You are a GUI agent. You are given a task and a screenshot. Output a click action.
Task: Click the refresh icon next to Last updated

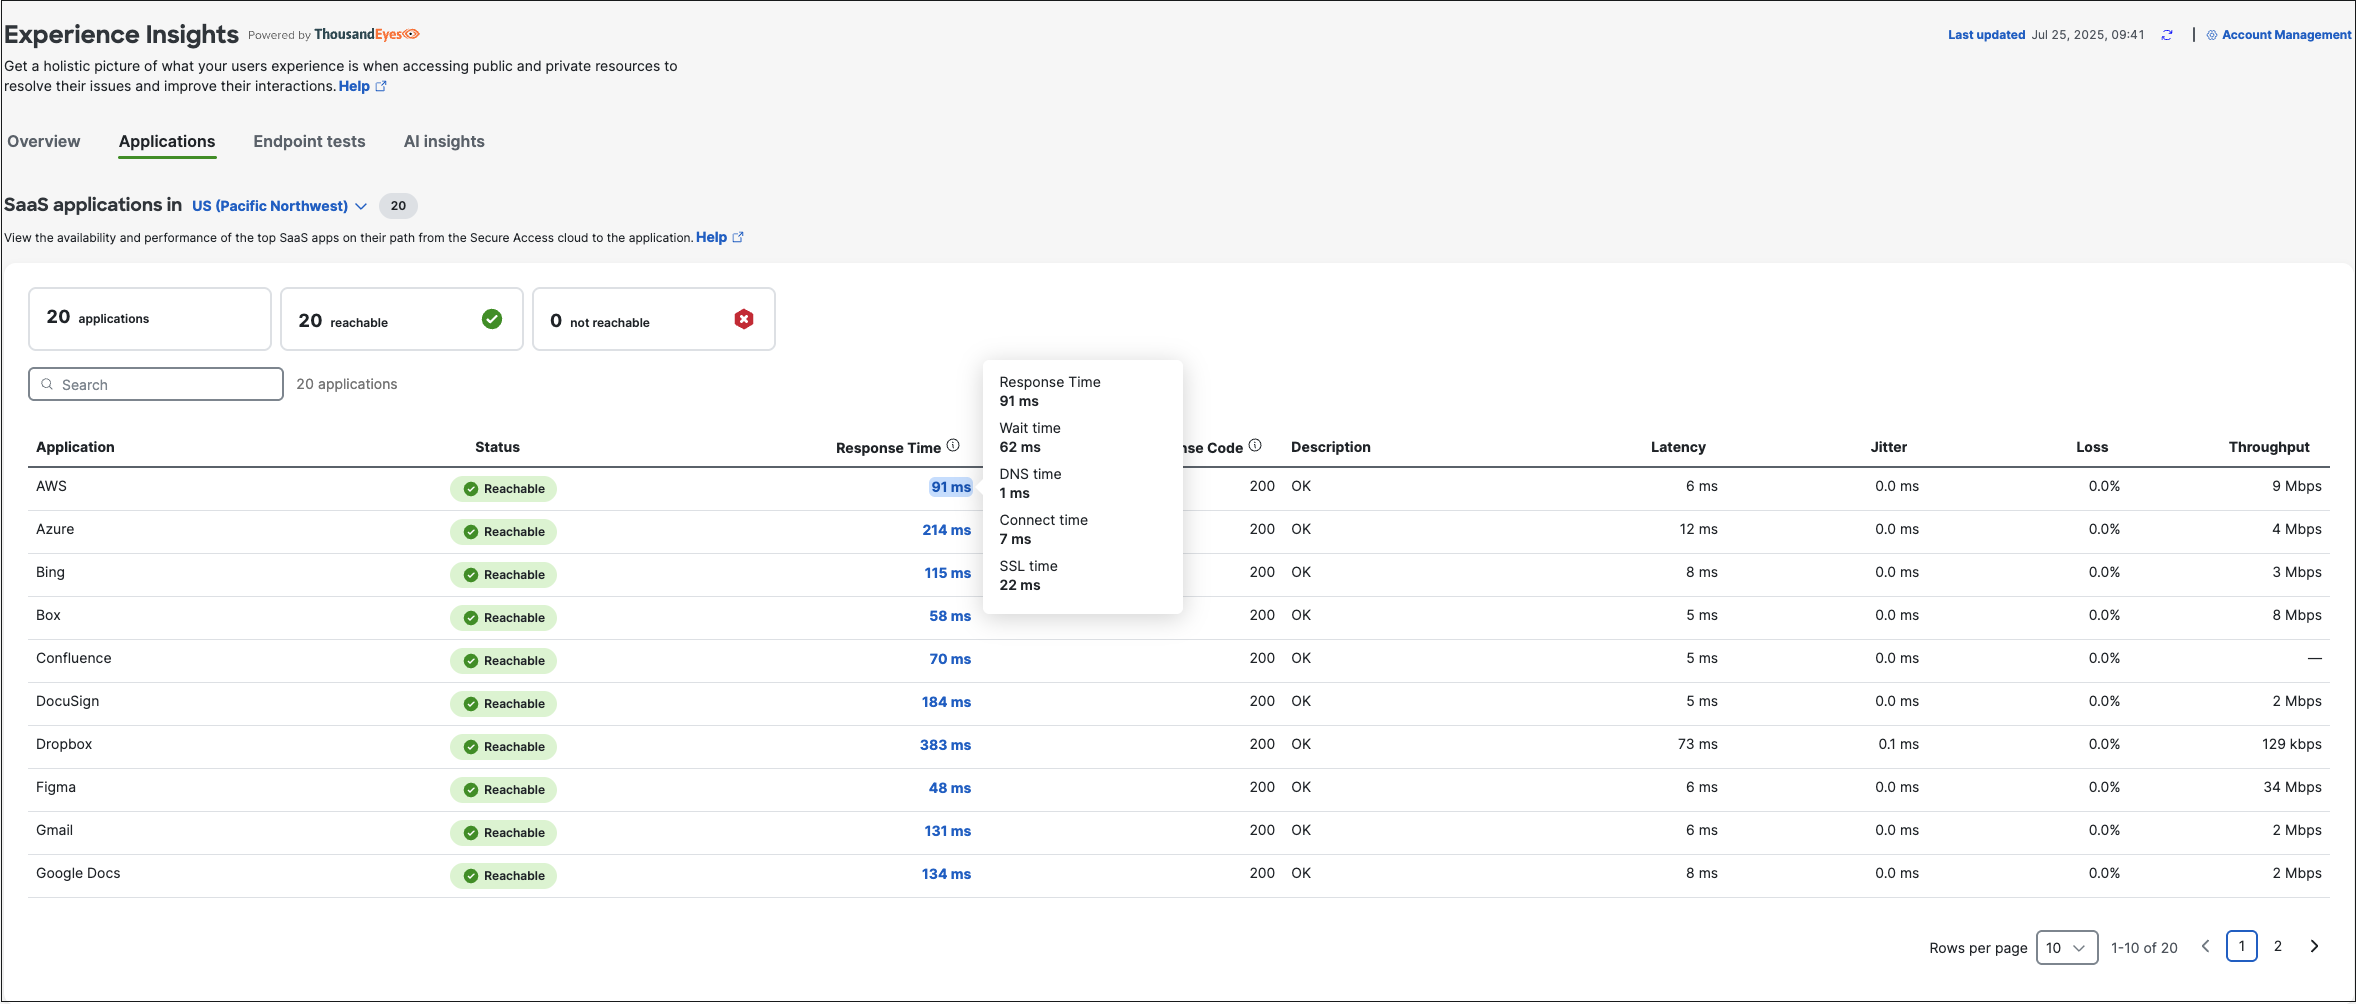(x=2166, y=35)
